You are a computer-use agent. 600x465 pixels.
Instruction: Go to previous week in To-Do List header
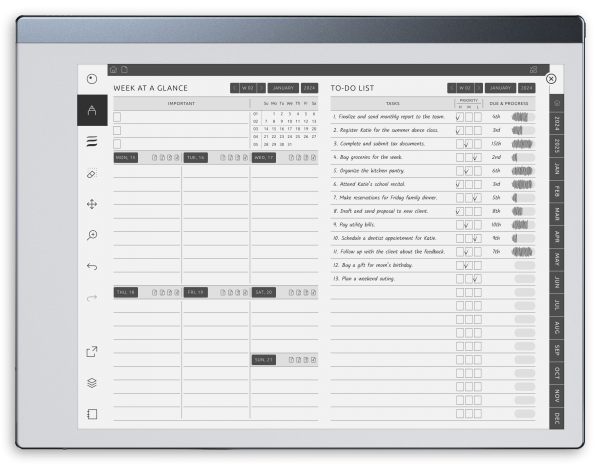point(452,88)
